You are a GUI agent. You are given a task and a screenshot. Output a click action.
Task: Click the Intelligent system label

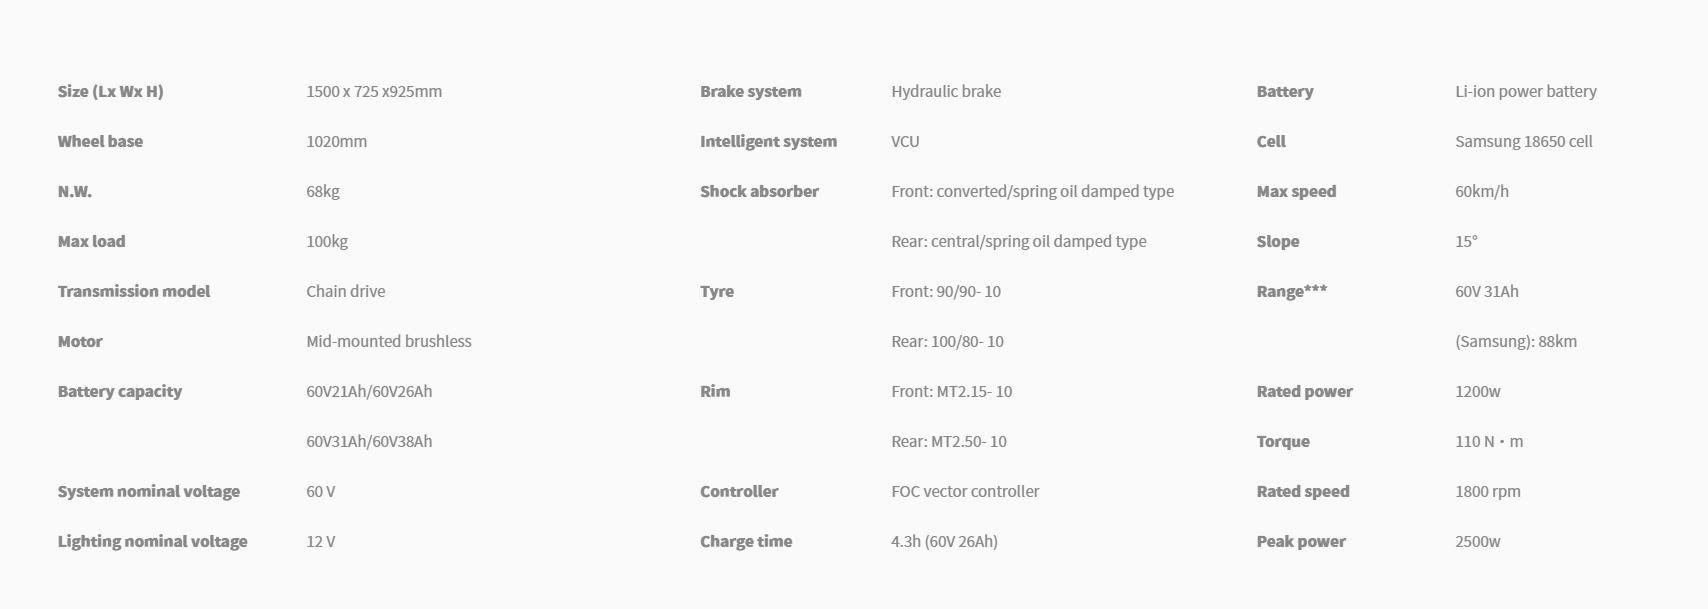pos(768,141)
